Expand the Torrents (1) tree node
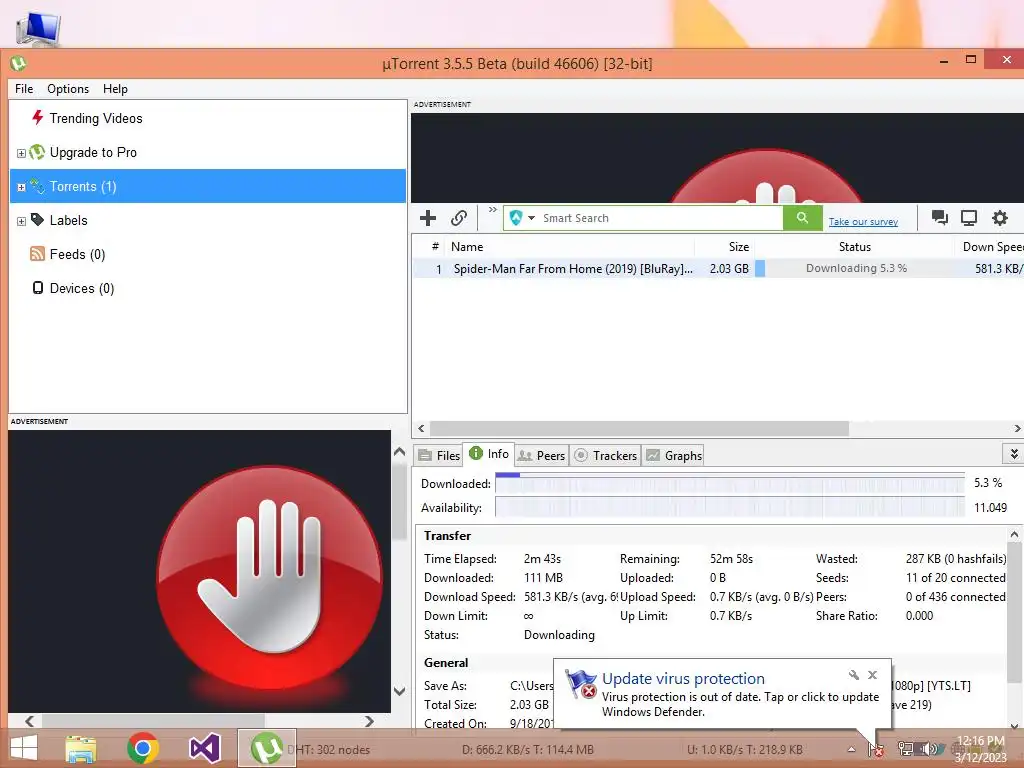1024x768 pixels. 22,187
